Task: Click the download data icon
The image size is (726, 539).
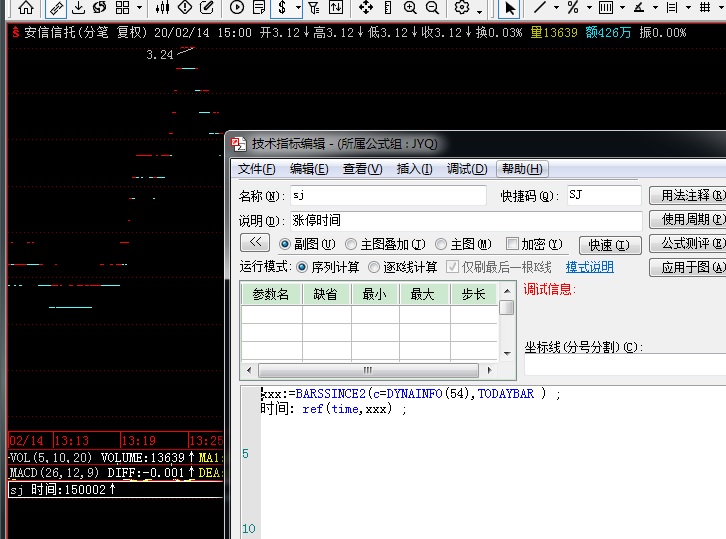Action: pyautogui.click(x=79, y=7)
